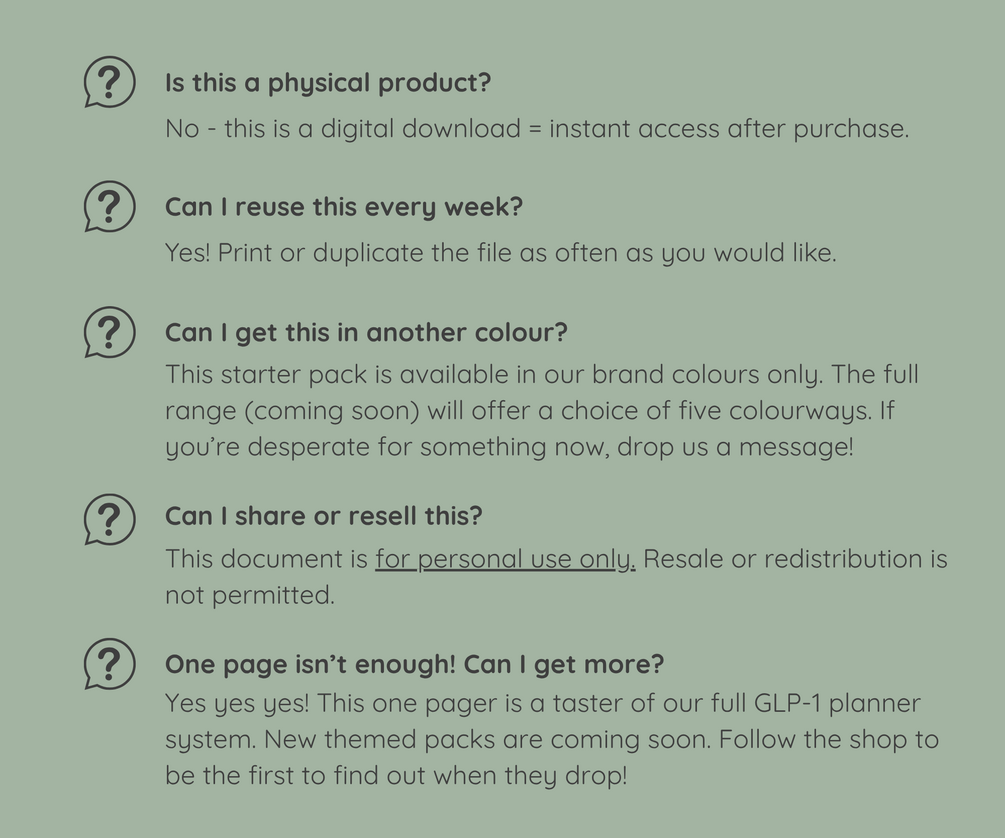Click question icon next to 'Can I reuse this every week?'
The image size is (1005, 838).
(109, 207)
